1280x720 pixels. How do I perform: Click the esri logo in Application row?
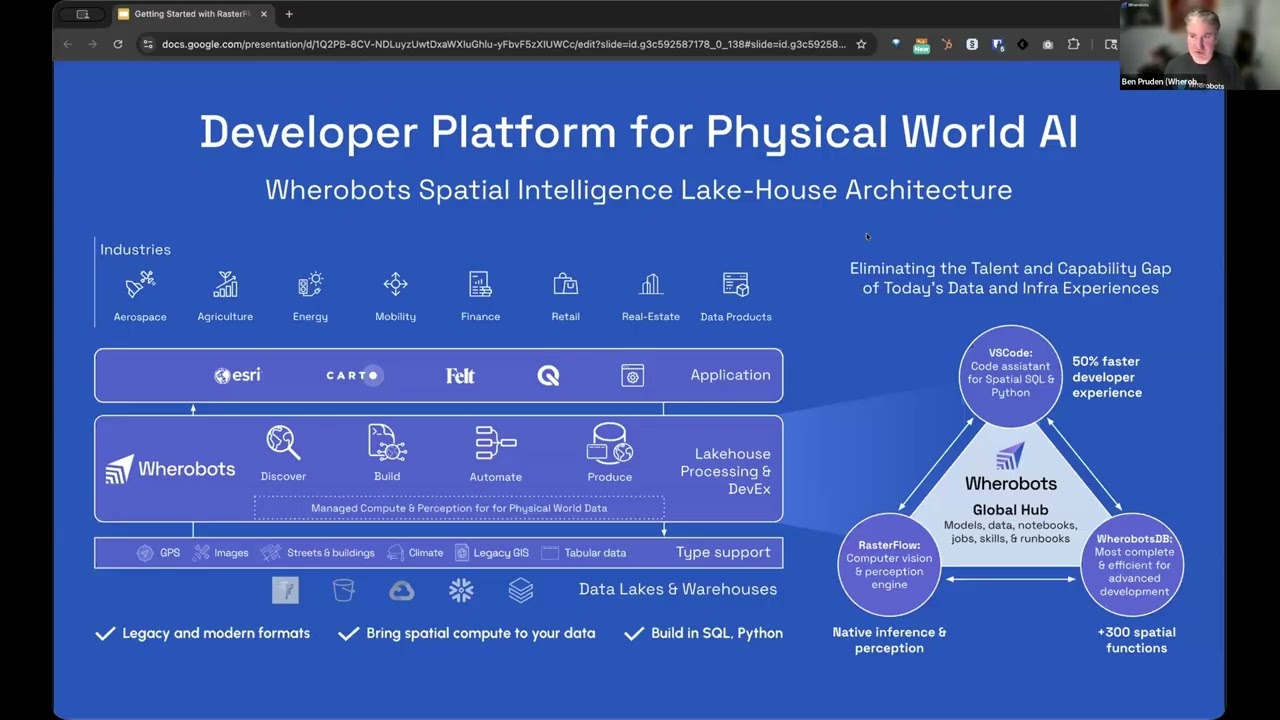(x=237, y=375)
